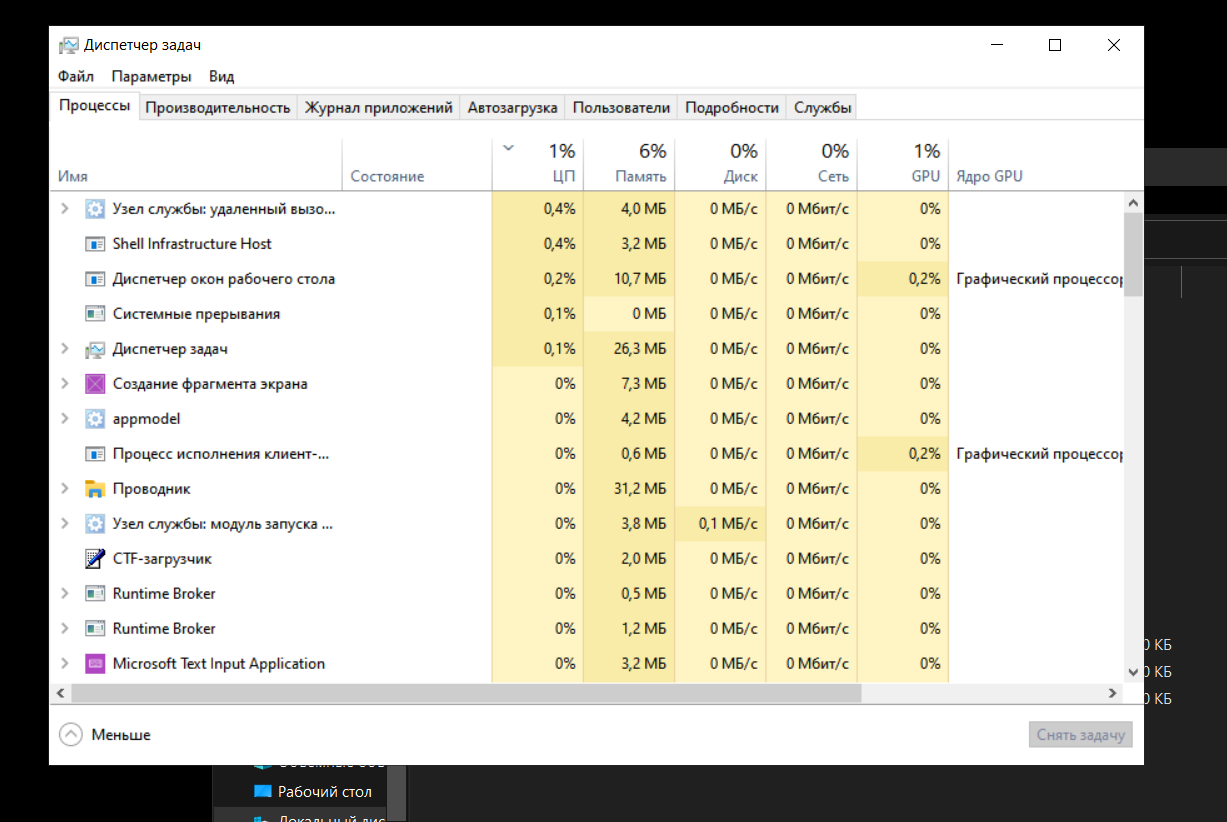
Task: Open the Файл menu
Action: 76,76
